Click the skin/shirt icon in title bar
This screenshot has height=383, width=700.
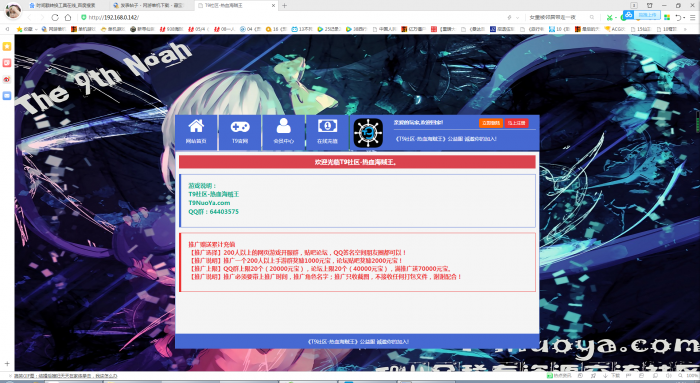[650, 5]
